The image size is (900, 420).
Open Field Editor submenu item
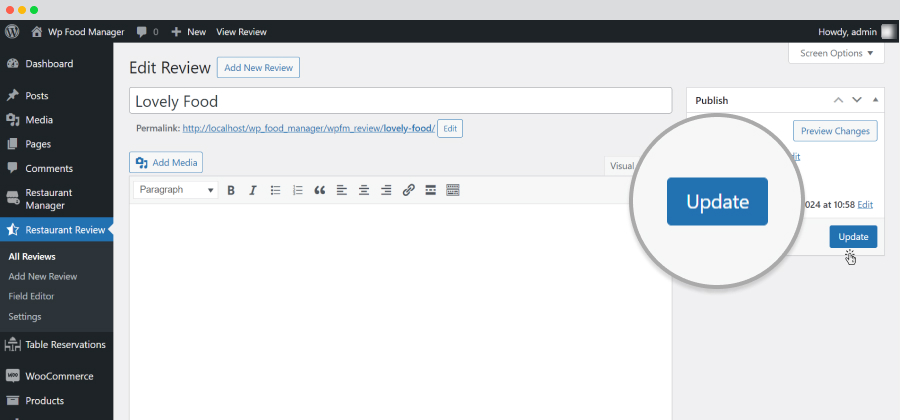pos(32,297)
